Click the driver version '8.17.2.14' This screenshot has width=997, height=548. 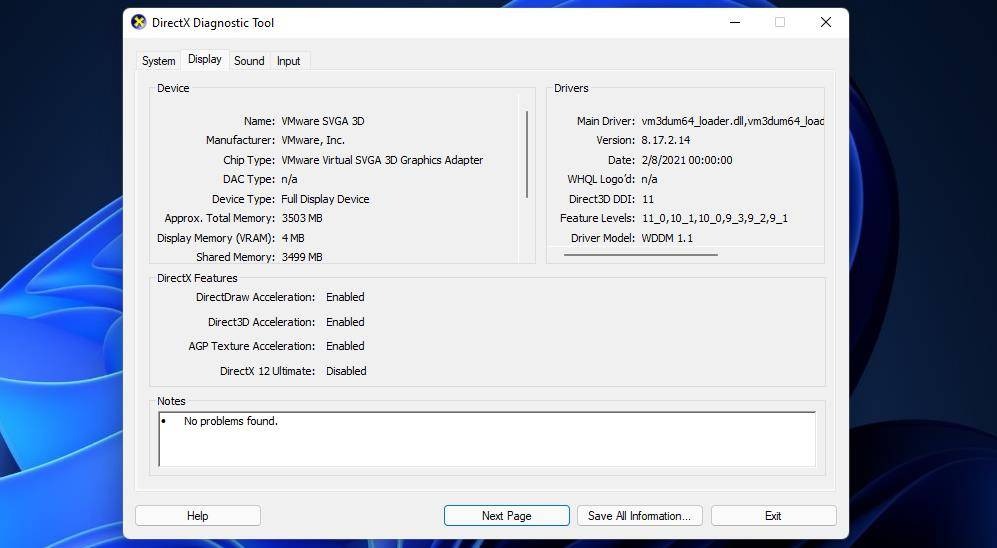(x=666, y=140)
